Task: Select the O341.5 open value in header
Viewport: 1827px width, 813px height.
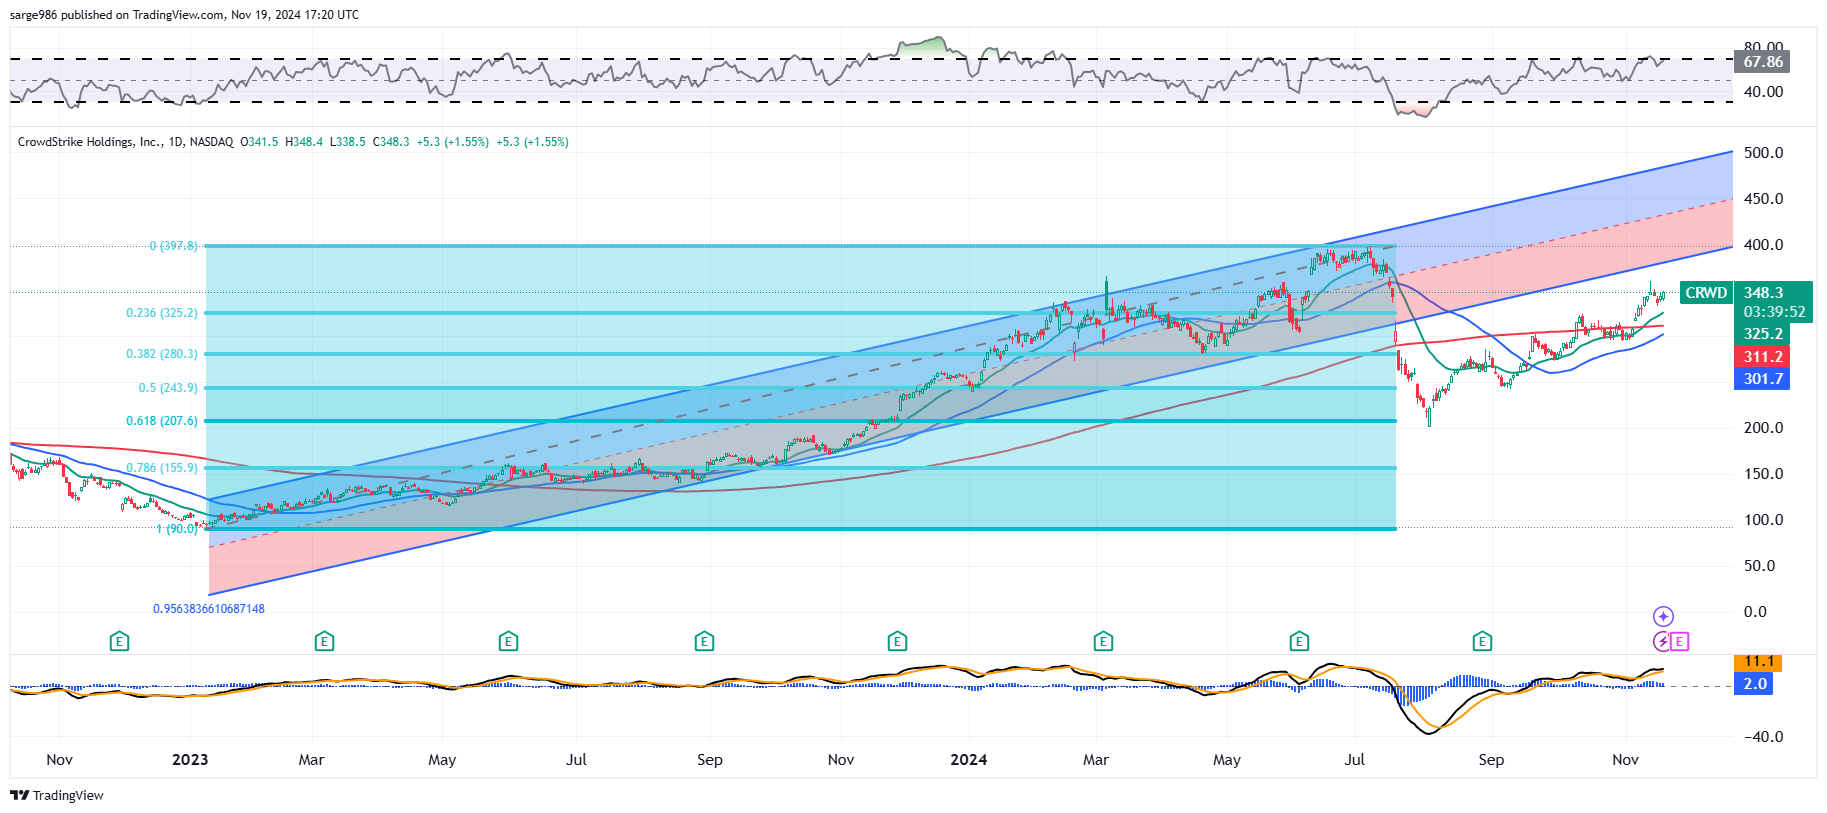Action: (x=260, y=142)
